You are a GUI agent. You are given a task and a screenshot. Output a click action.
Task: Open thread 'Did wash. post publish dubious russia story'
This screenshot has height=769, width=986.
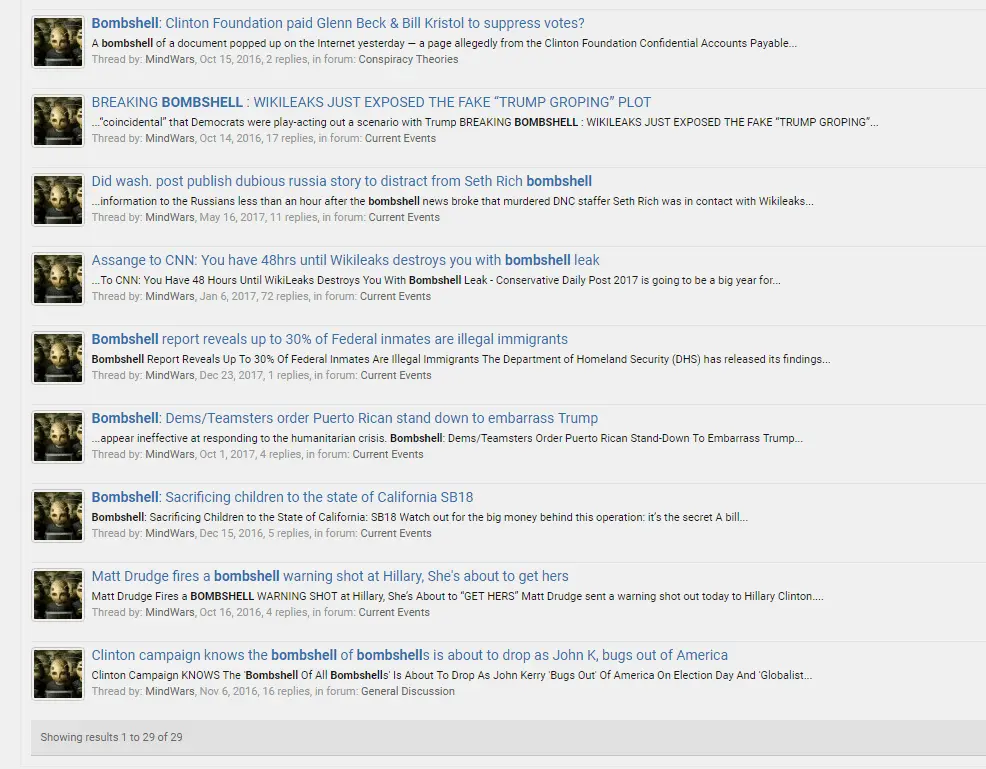(x=341, y=181)
